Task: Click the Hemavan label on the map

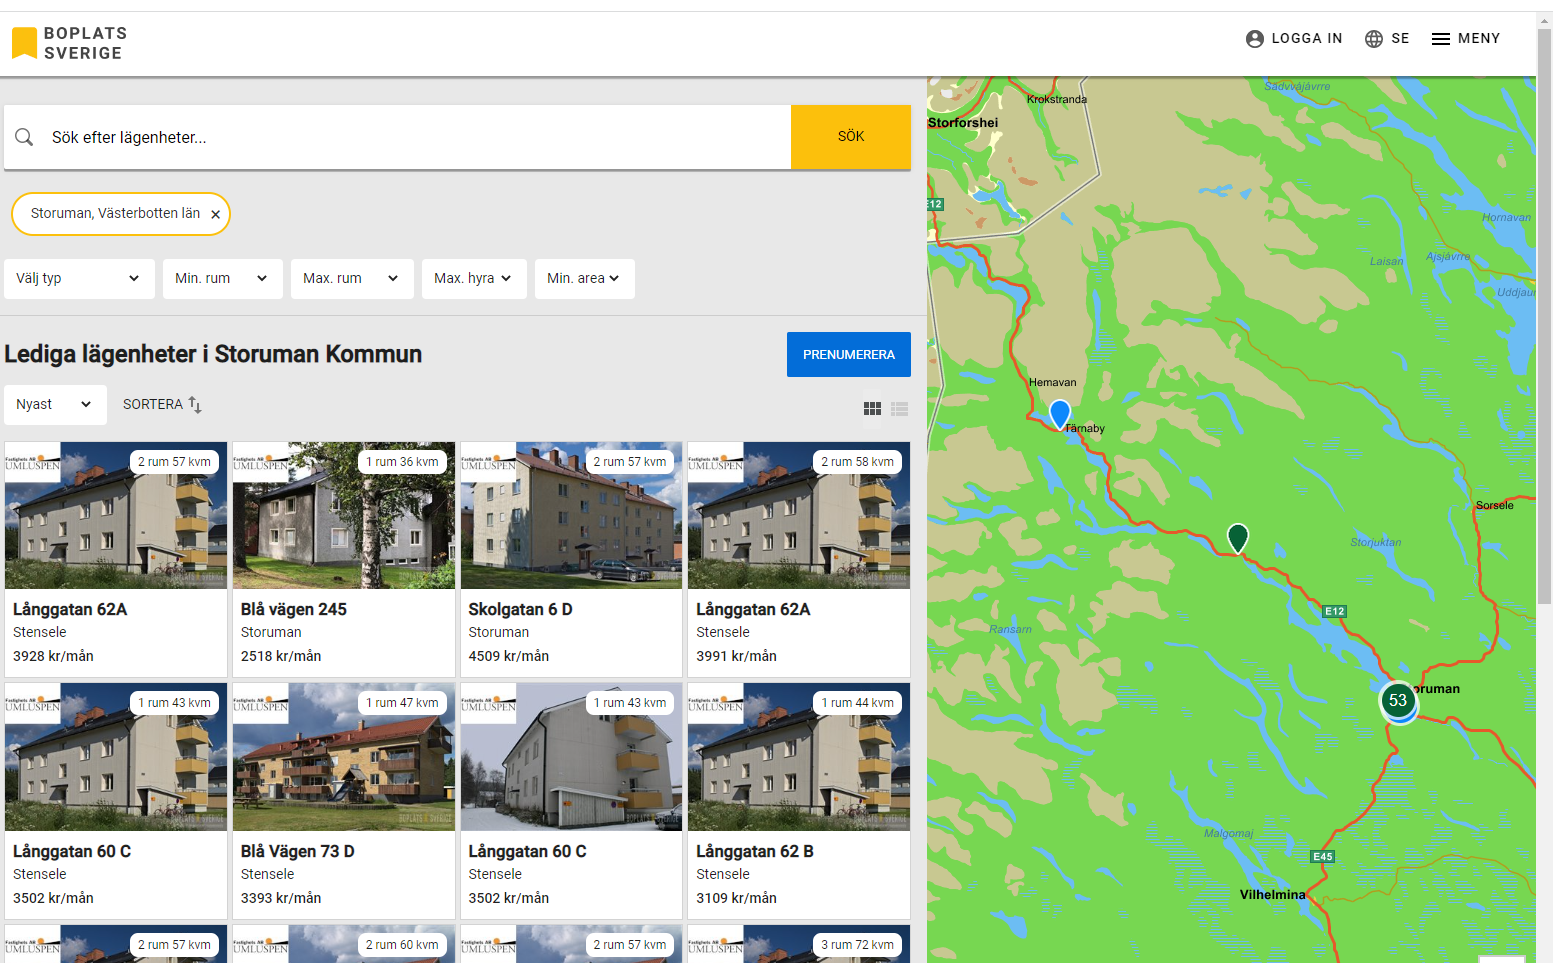Action: (1053, 383)
